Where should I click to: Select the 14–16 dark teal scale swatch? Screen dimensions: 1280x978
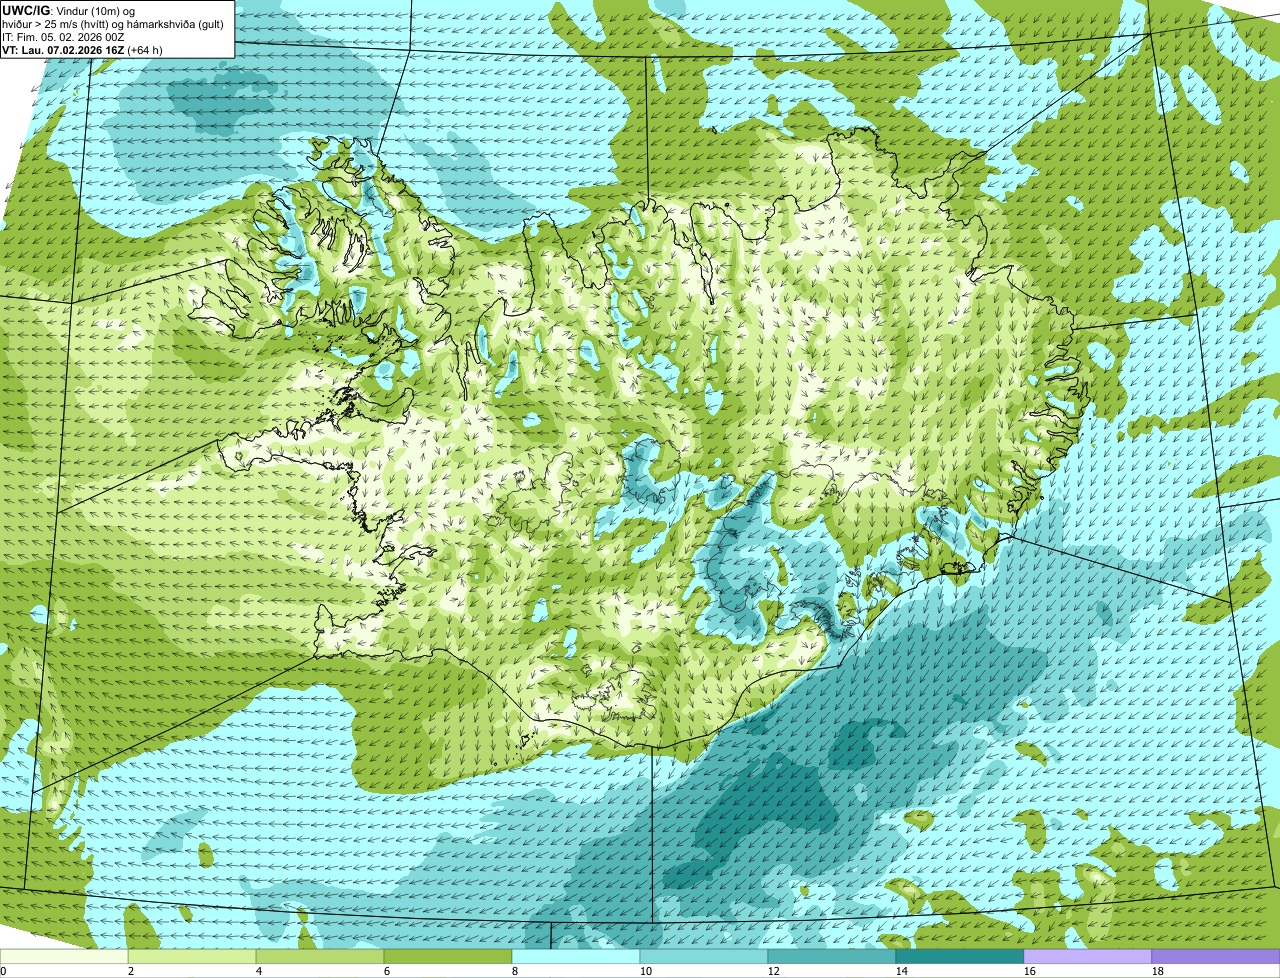pyautogui.click(x=960, y=957)
